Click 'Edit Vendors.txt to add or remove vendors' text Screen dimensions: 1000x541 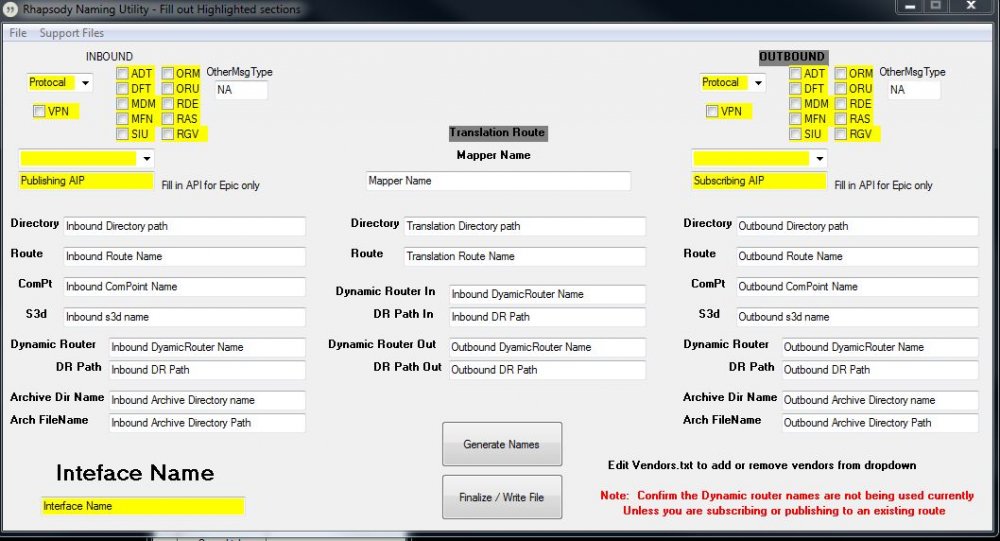click(x=761, y=465)
